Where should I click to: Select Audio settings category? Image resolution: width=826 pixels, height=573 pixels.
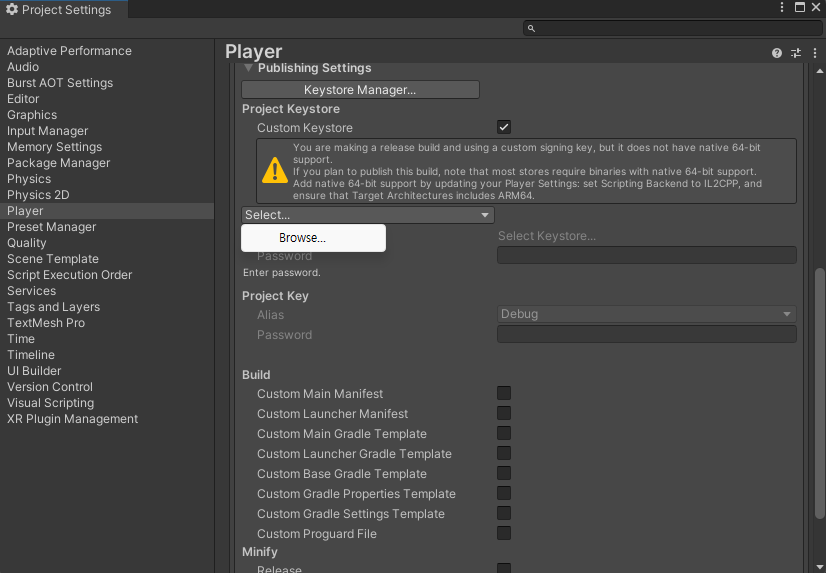click(23, 67)
